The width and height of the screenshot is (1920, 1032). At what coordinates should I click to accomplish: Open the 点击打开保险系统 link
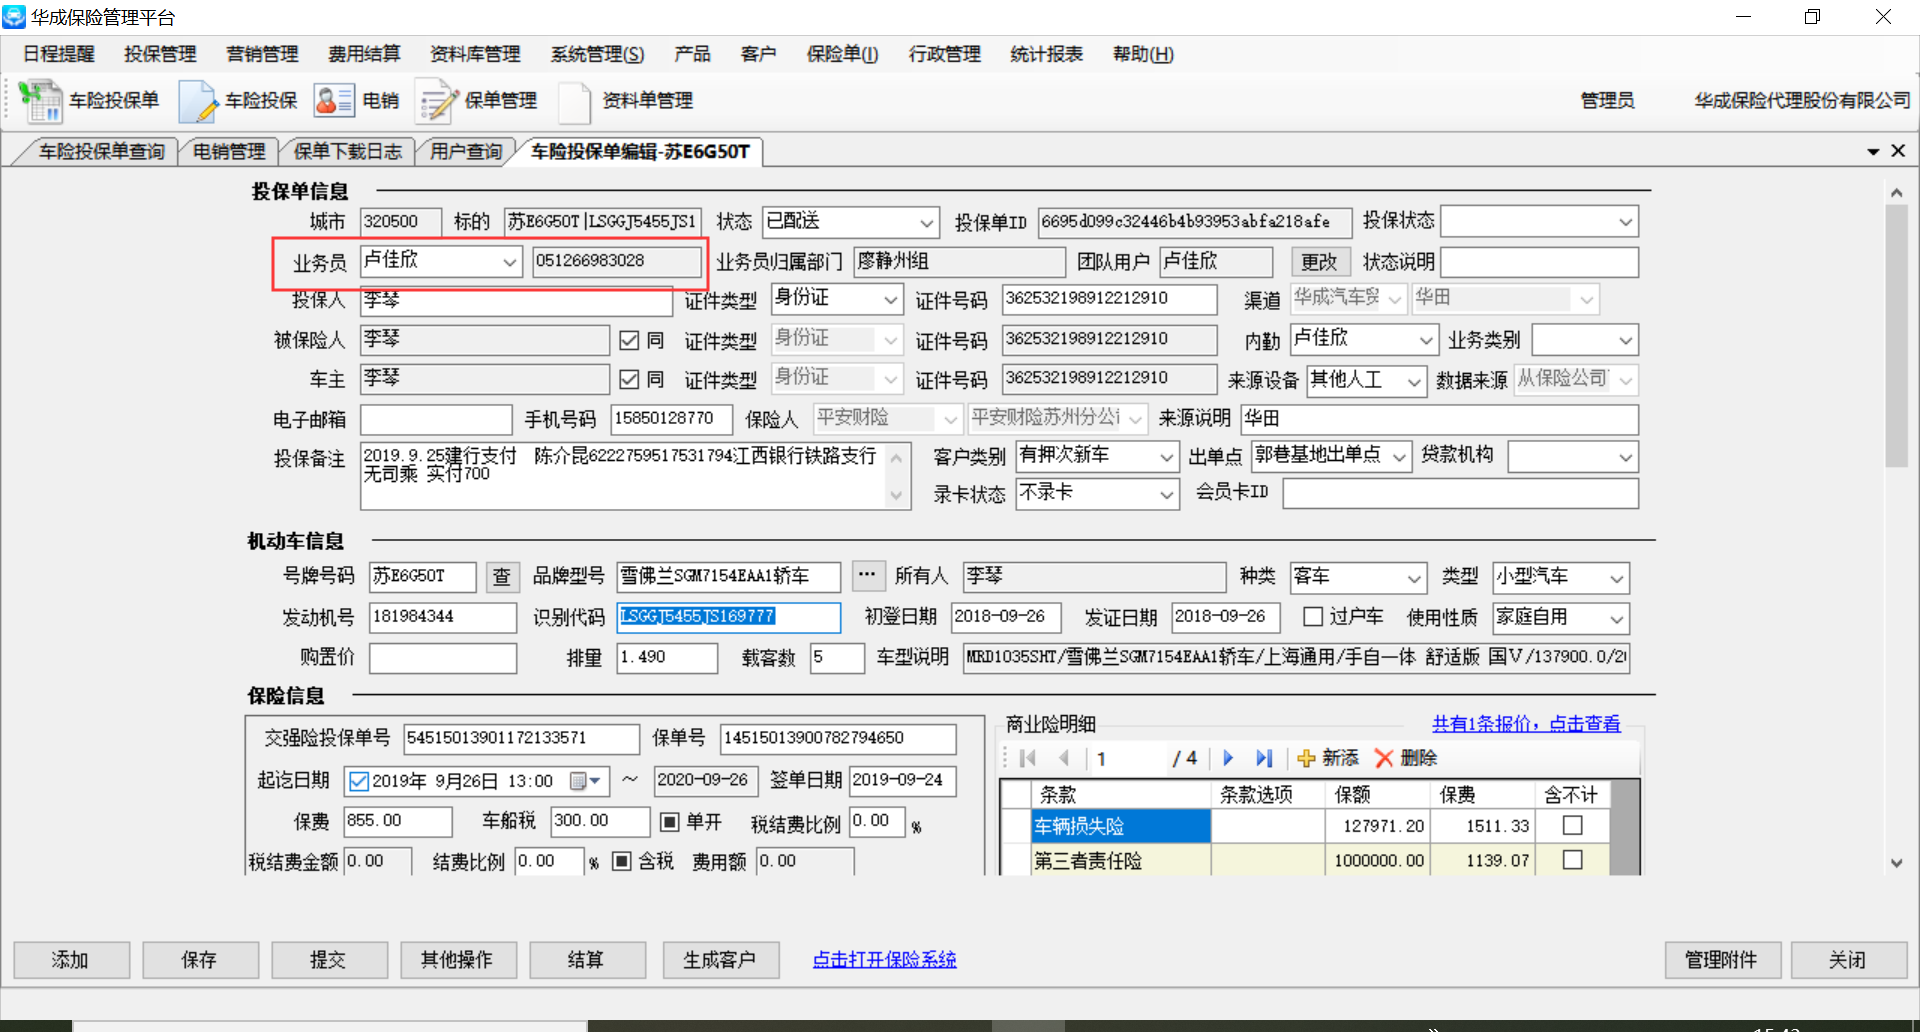click(x=884, y=960)
